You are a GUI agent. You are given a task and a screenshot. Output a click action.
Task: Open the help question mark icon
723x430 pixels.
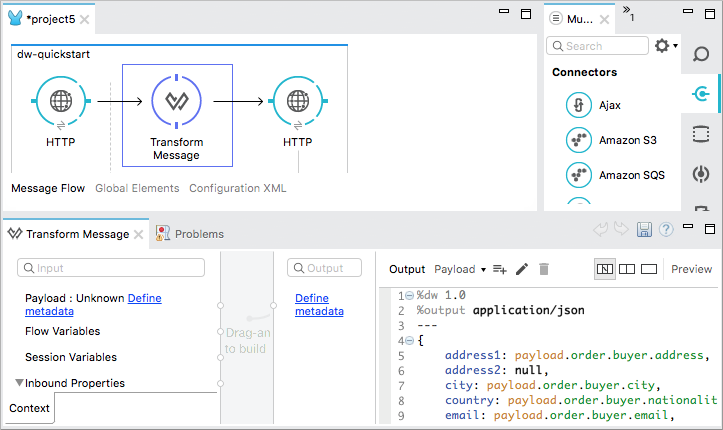pyautogui.click(x=665, y=231)
